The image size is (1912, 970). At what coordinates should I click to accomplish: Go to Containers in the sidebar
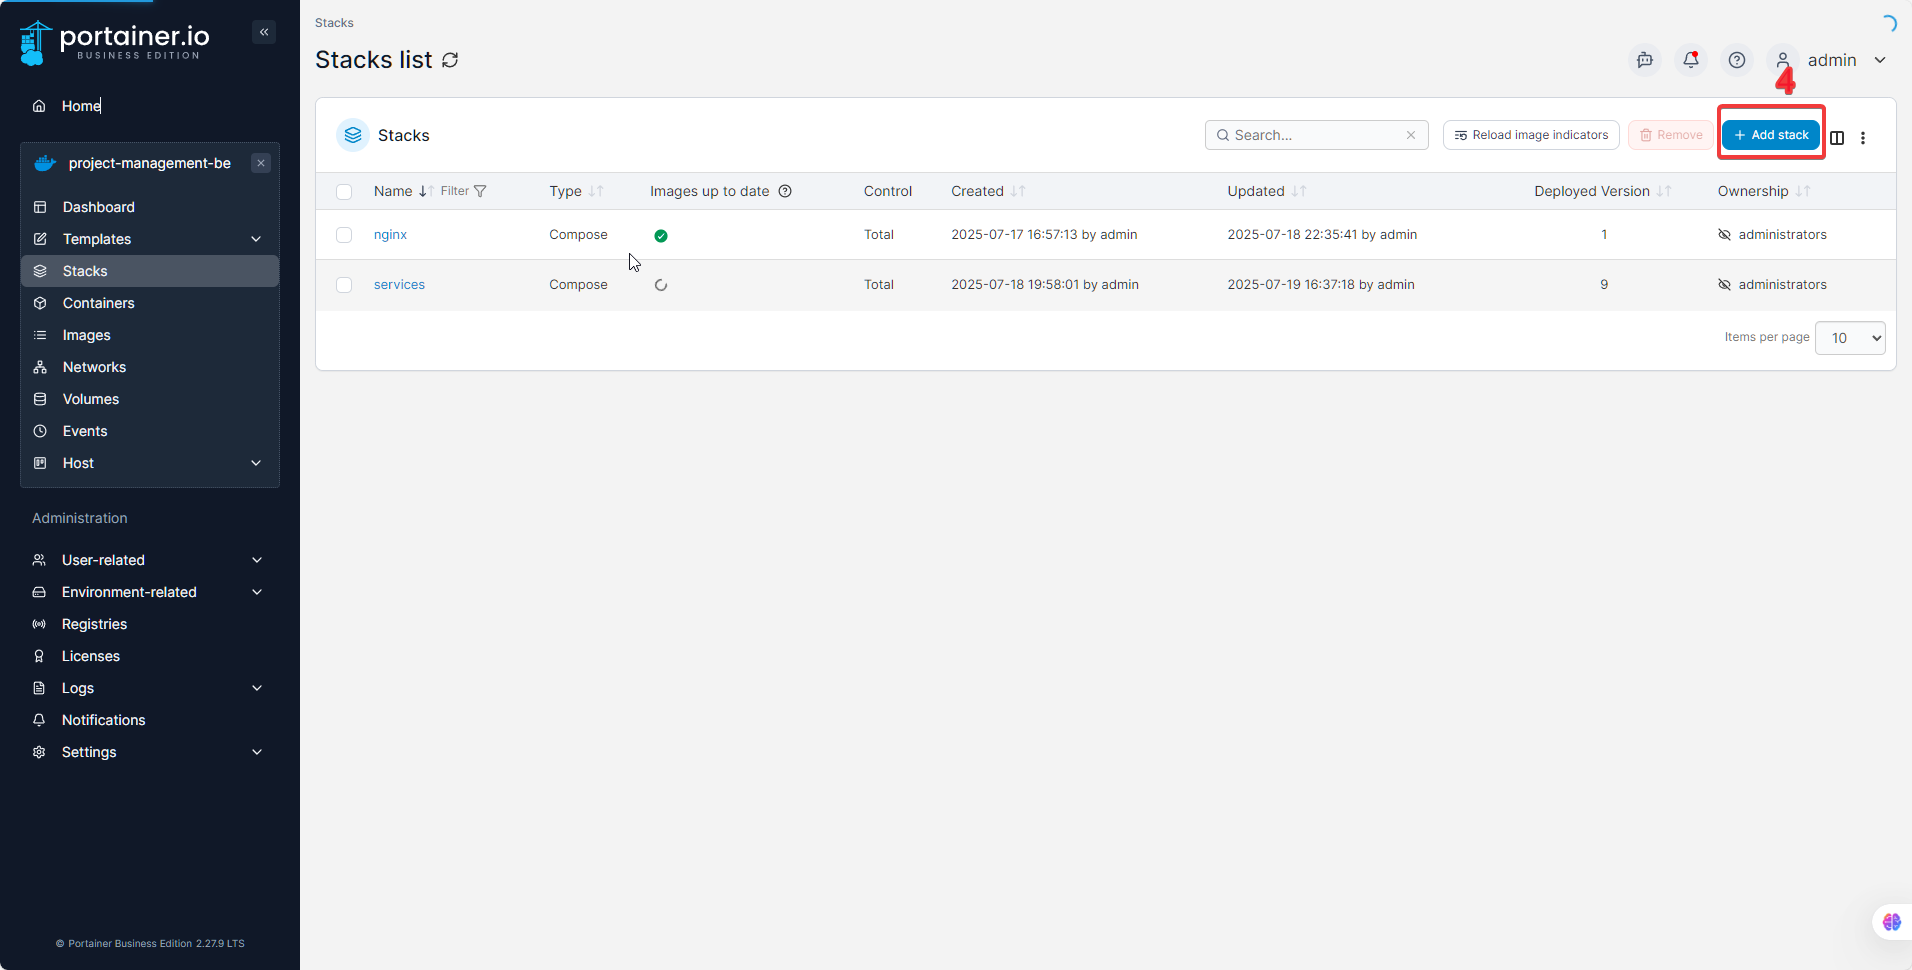point(98,303)
